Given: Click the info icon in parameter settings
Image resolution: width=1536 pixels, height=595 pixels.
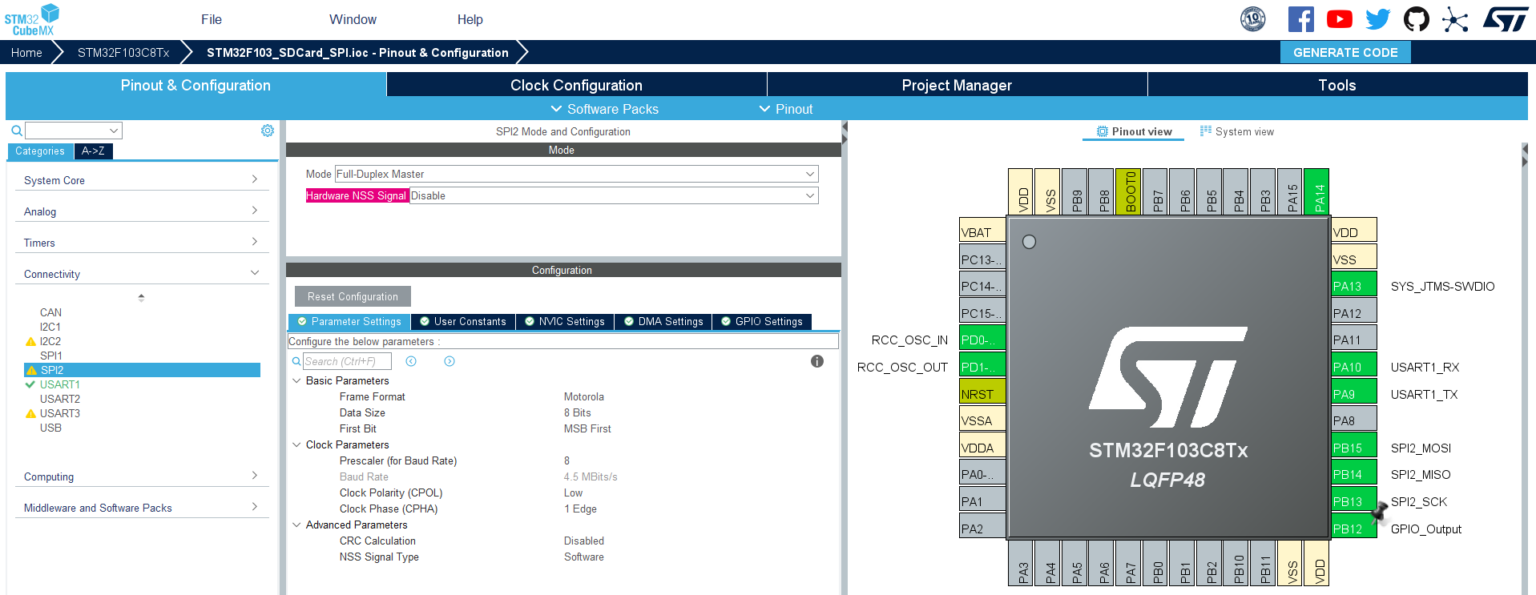Looking at the screenshot, I should pos(817,361).
